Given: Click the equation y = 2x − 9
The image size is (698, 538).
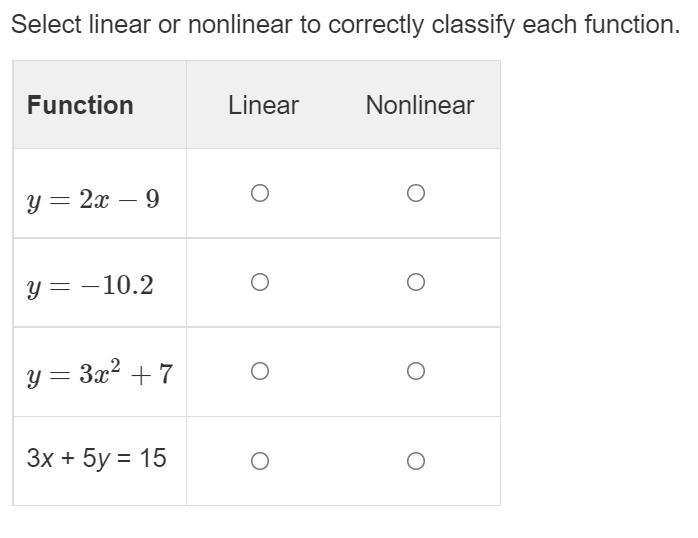Looking at the screenshot, I should click(x=93, y=200).
